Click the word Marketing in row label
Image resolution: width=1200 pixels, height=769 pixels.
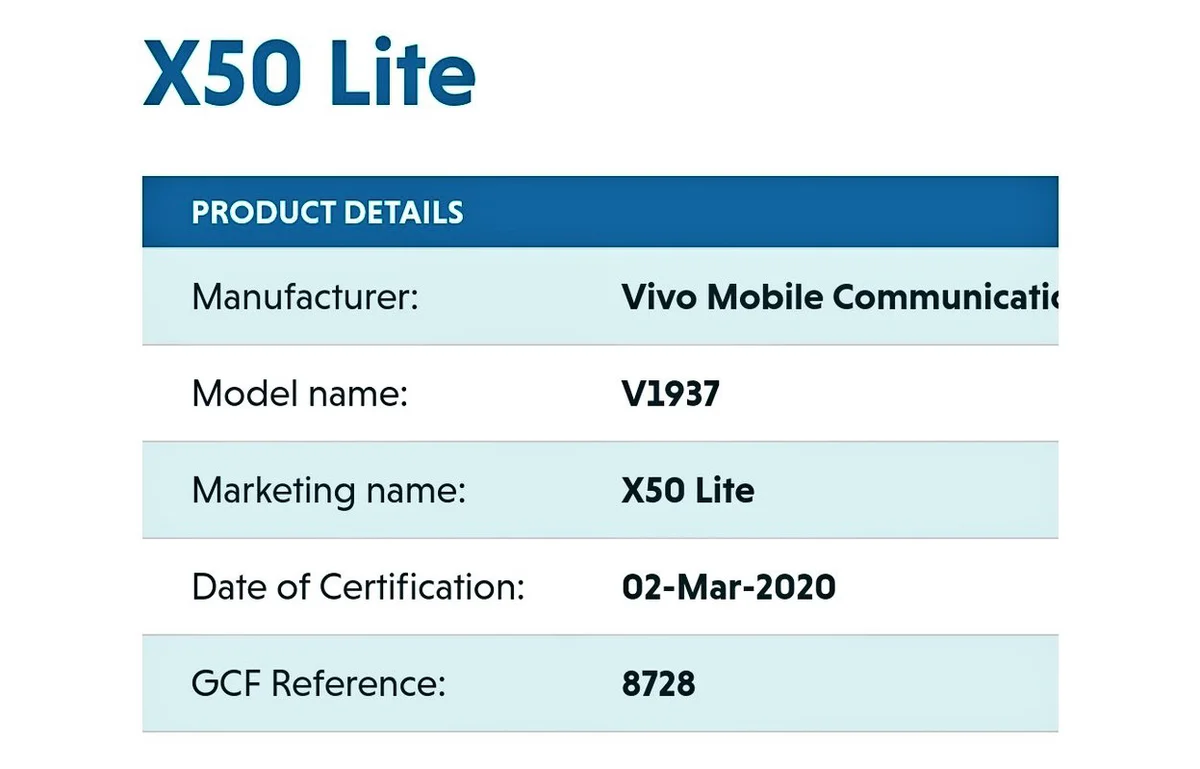pyautogui.click(x=273, y=491)
